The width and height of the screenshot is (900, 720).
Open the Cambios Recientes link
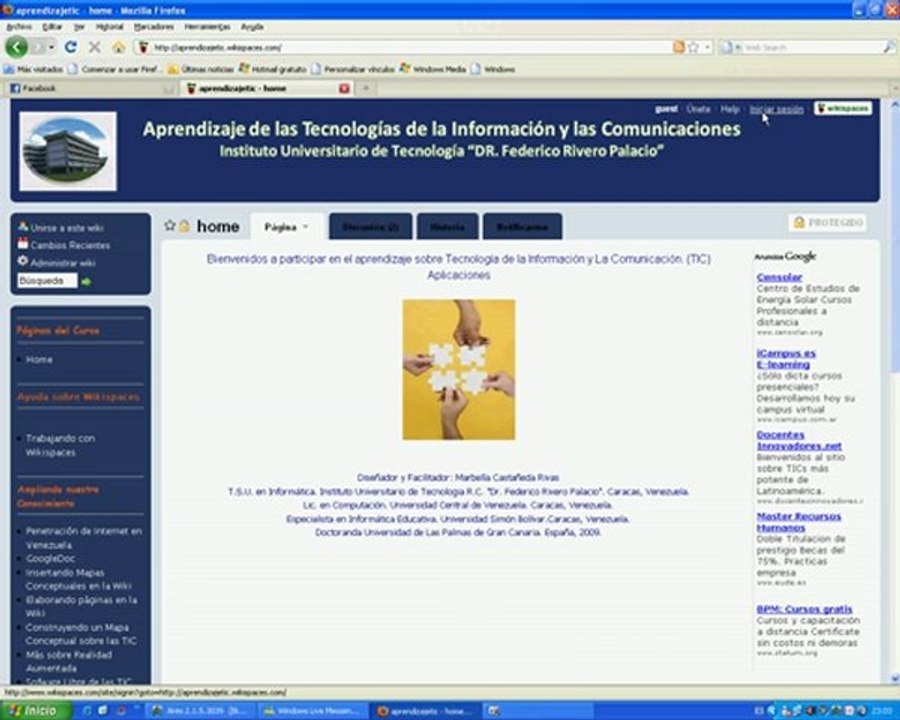pos(69,245)
